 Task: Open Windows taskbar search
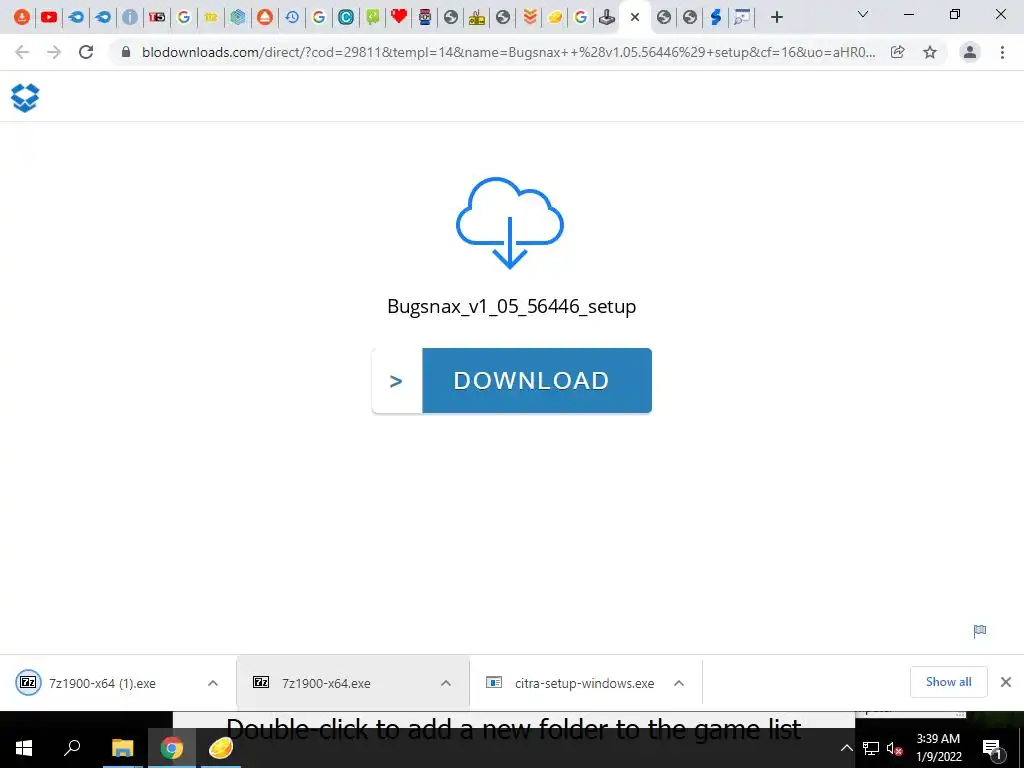tap(72, 748)
